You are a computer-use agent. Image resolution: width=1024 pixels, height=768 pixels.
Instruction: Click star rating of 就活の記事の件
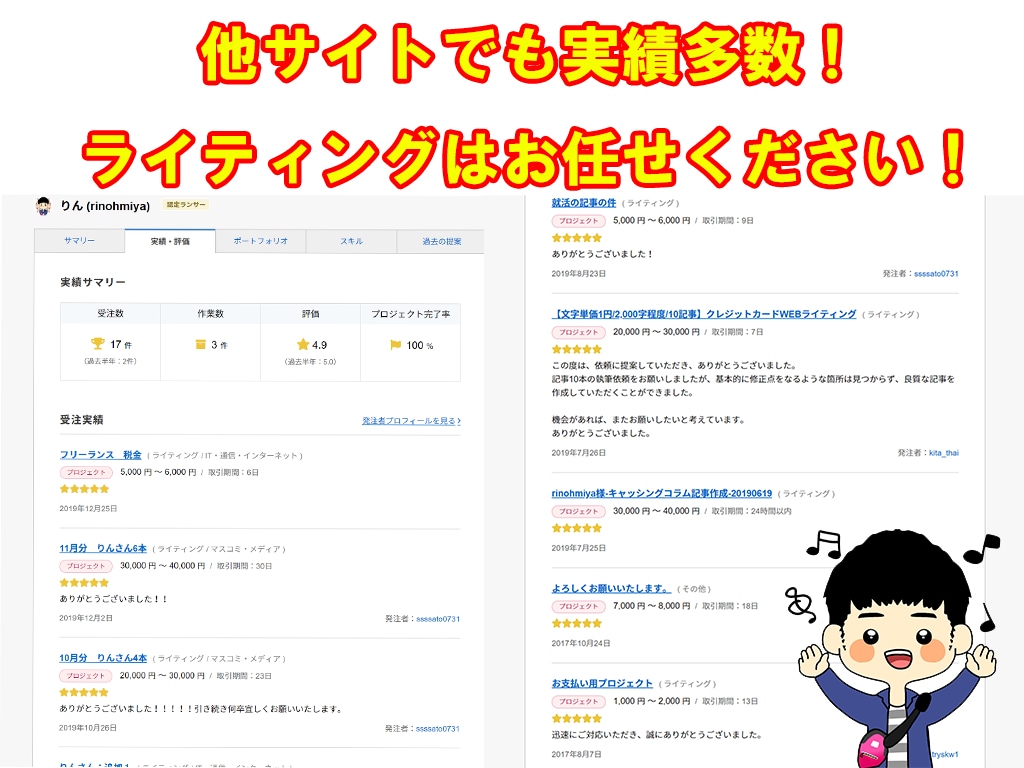pyautogui.click(x=577, y=238)
